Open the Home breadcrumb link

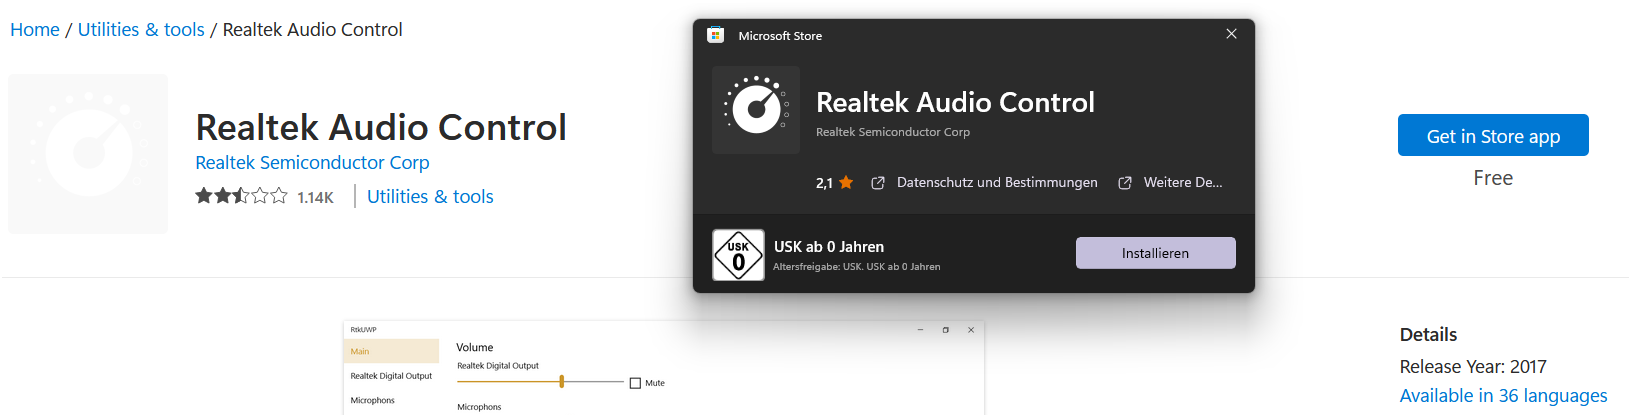[35, 30]
